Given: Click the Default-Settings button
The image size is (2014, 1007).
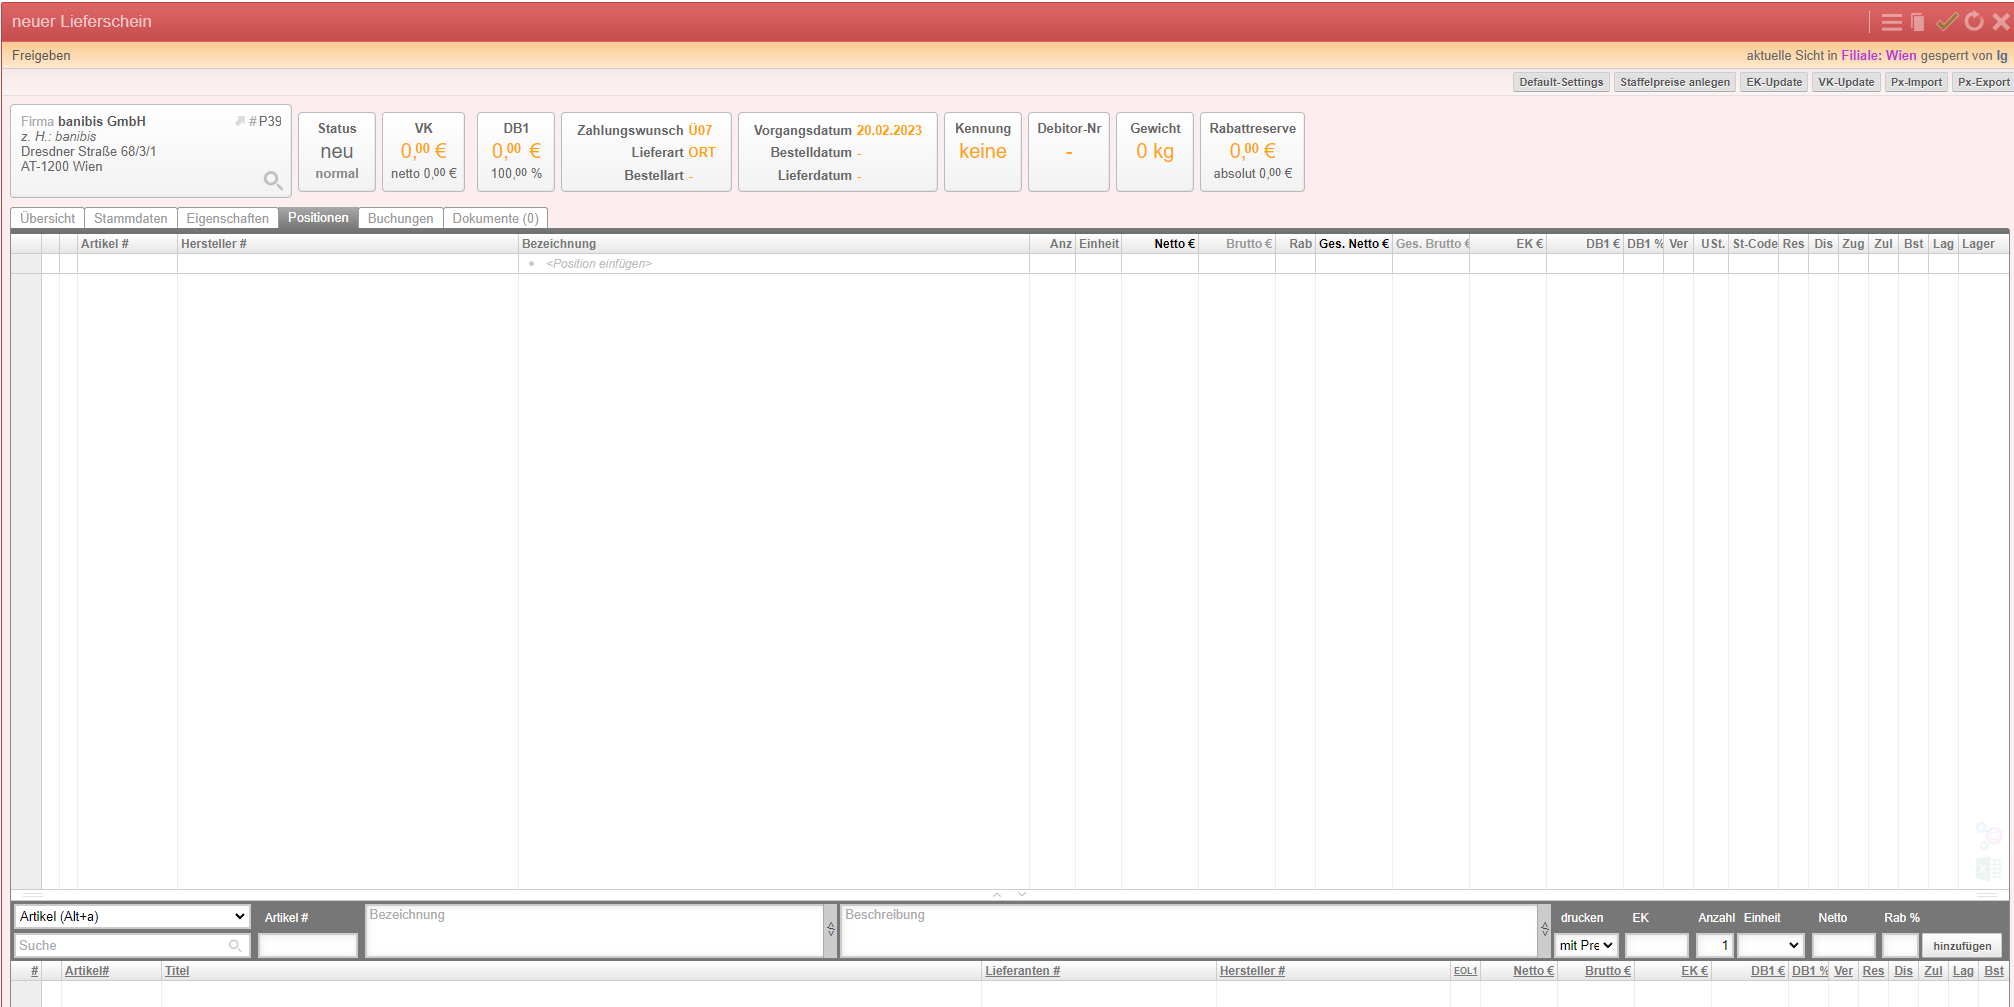Looking at the screenshot, I should [1560, 82].
